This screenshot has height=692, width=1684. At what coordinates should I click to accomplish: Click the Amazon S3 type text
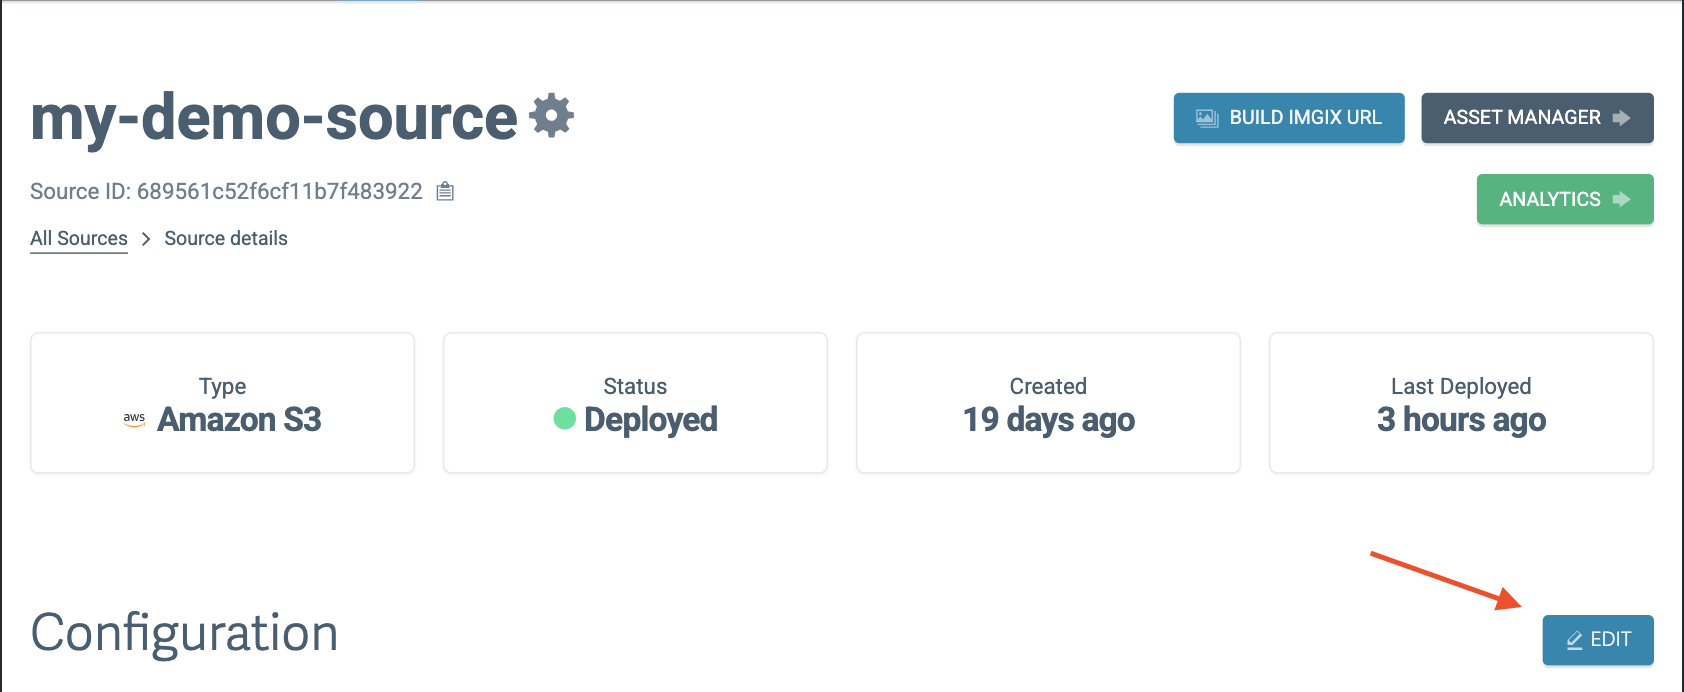240,420
